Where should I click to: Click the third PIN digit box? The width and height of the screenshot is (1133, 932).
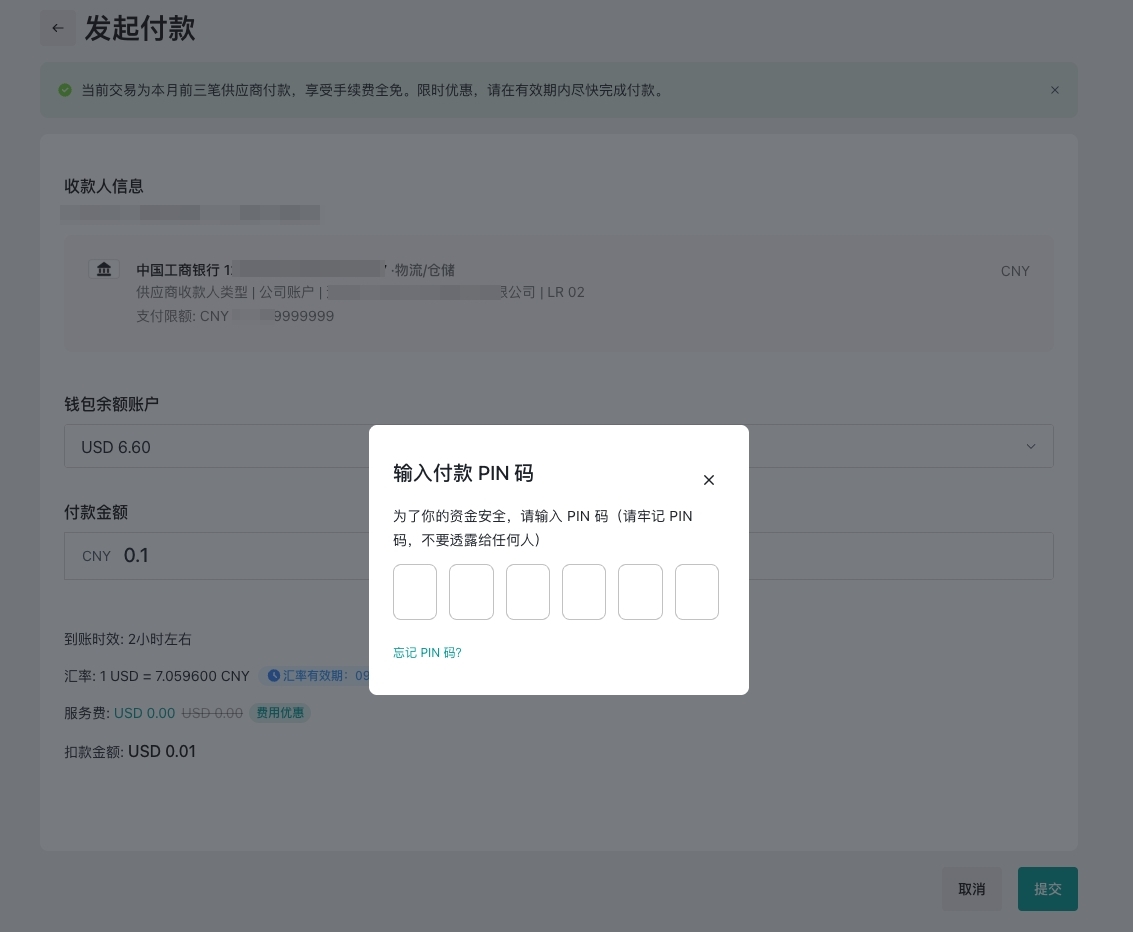tap(528, 592)
